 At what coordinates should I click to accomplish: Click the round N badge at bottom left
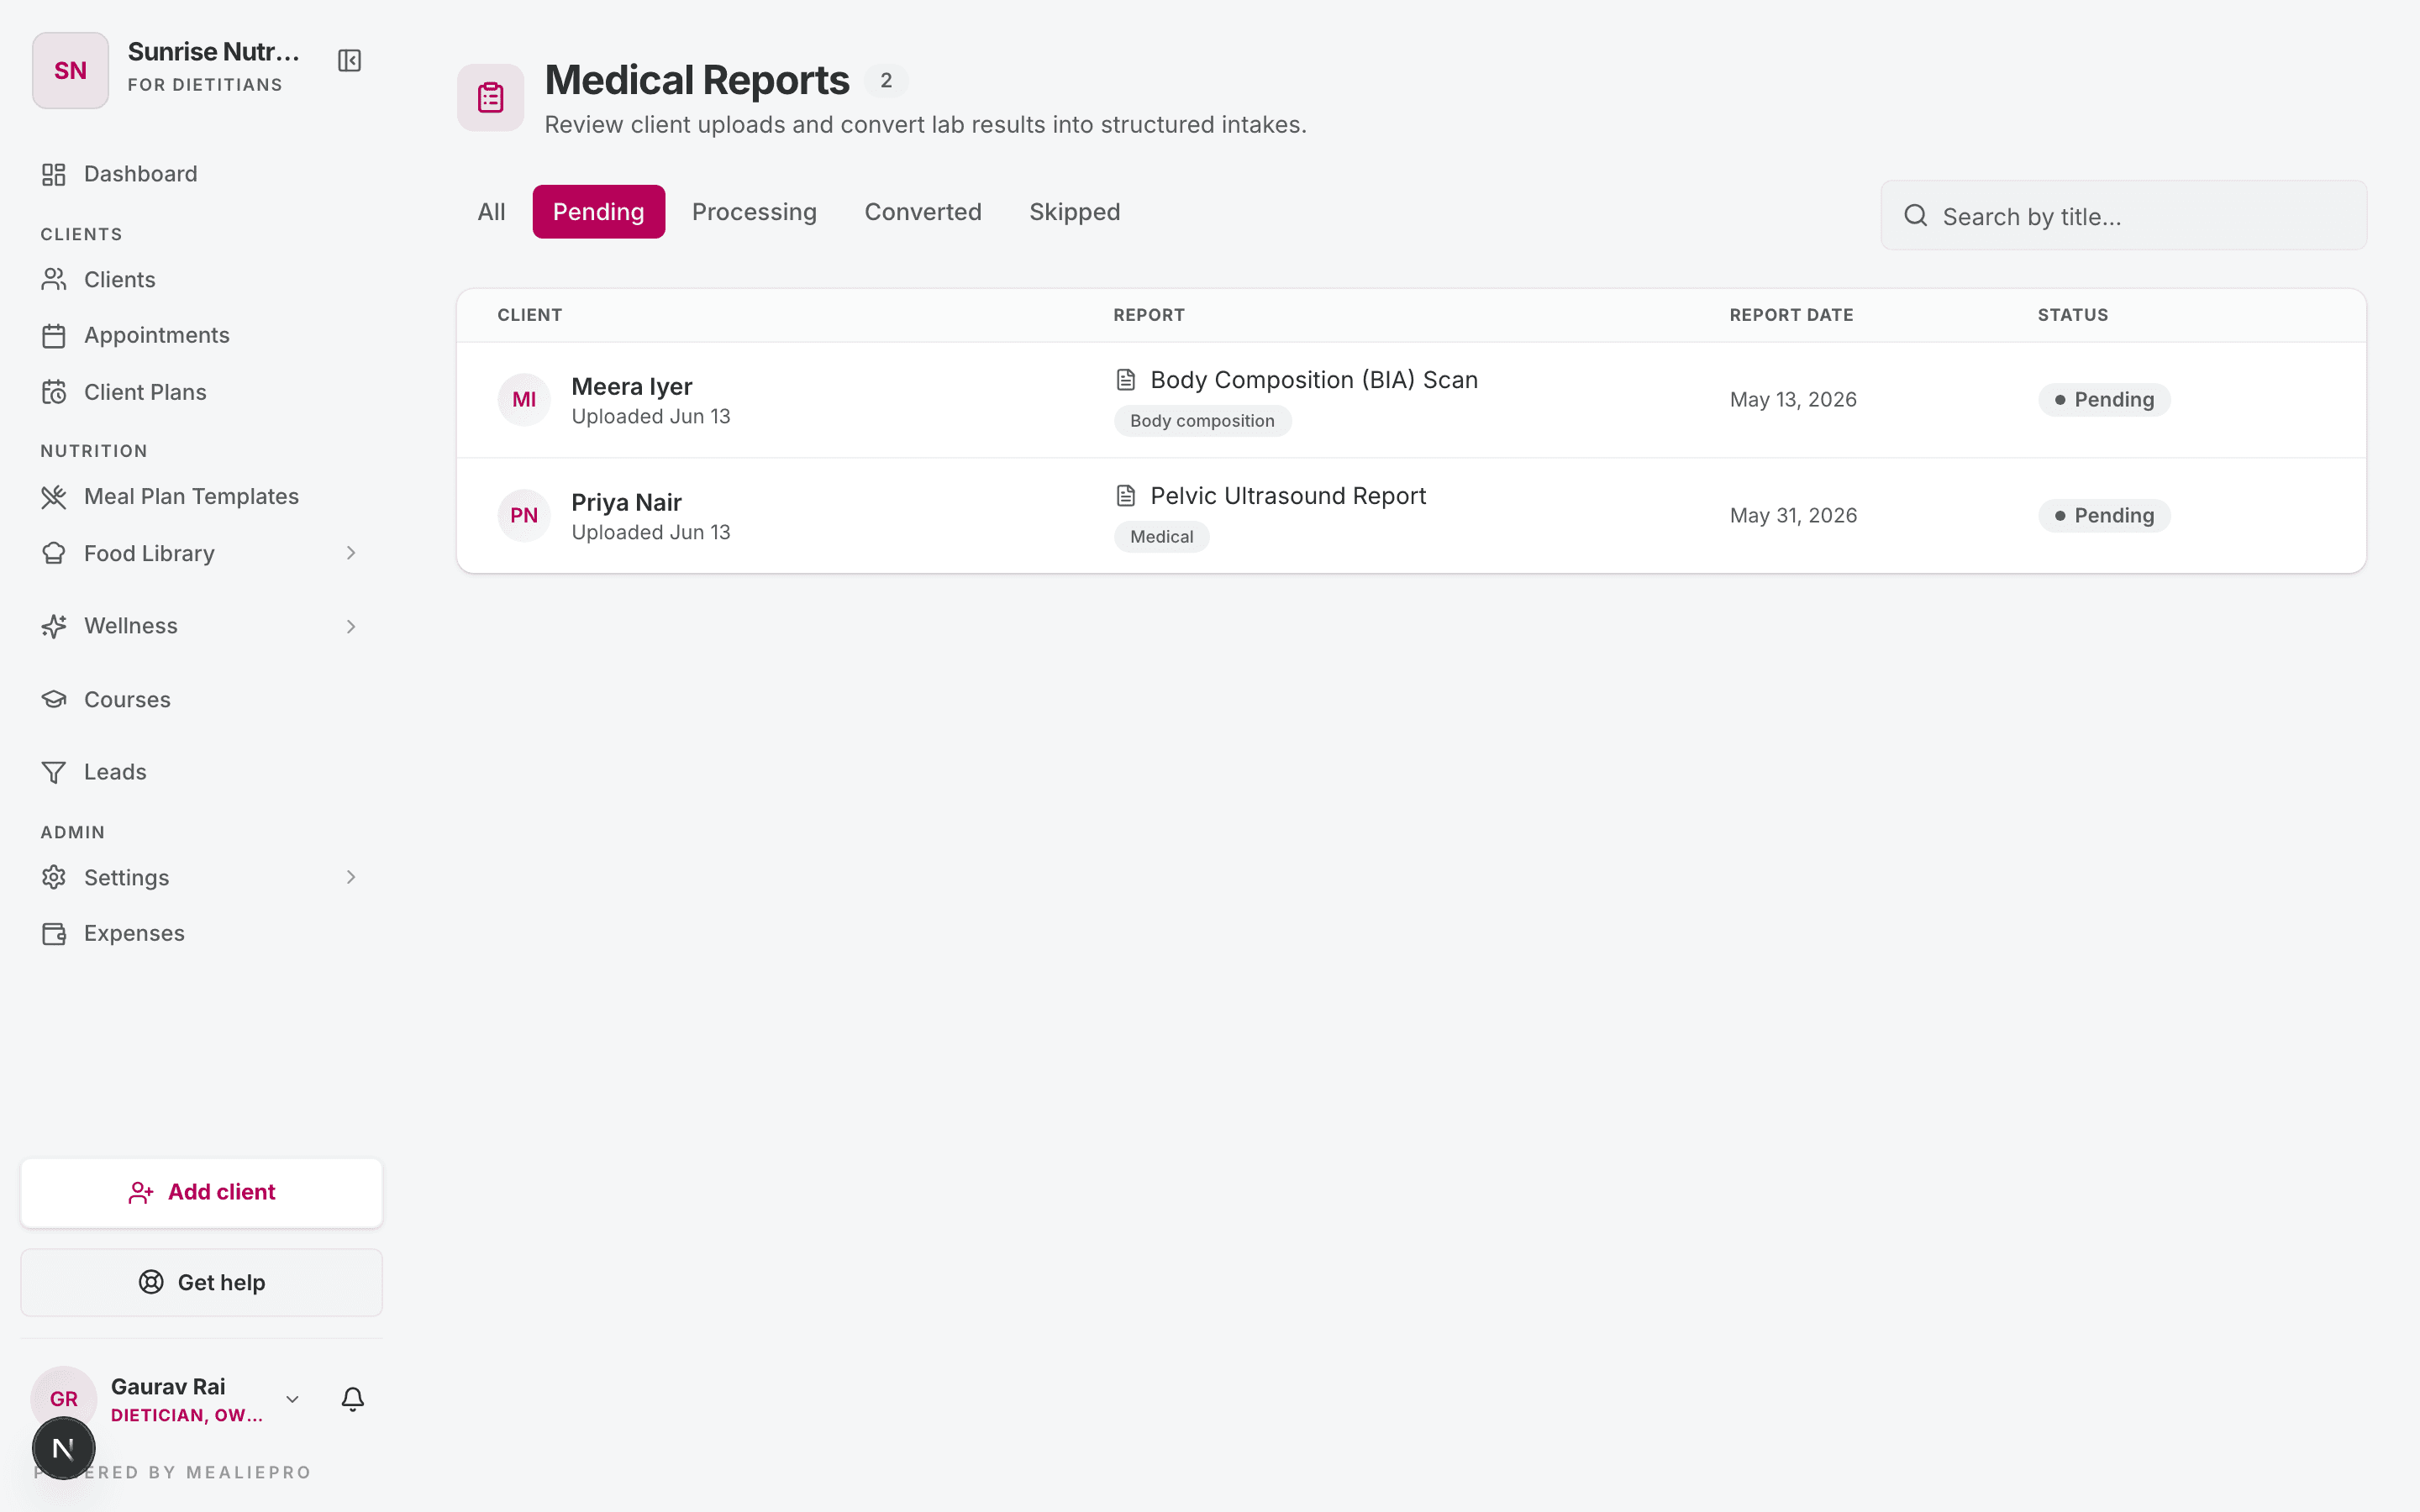pos(64,1448)
